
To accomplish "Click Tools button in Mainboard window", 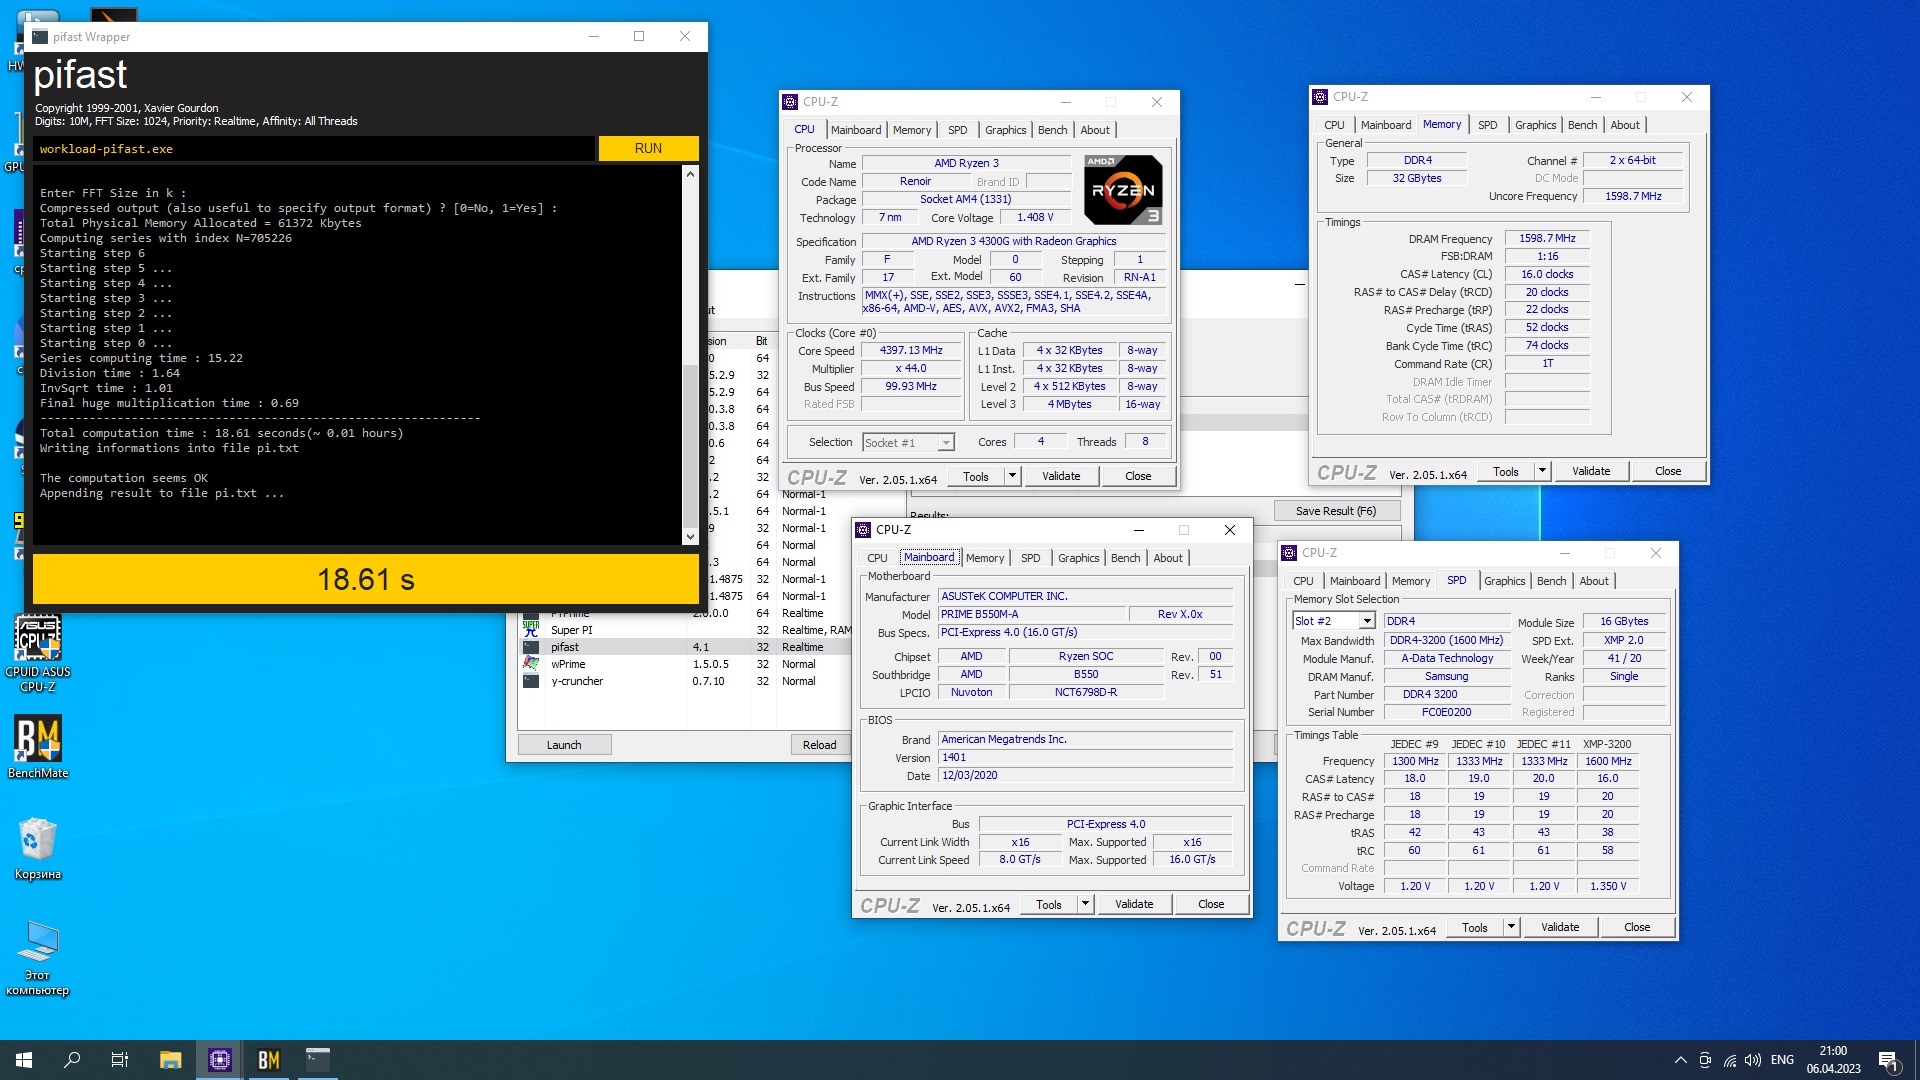I will tap(1049, 904).
